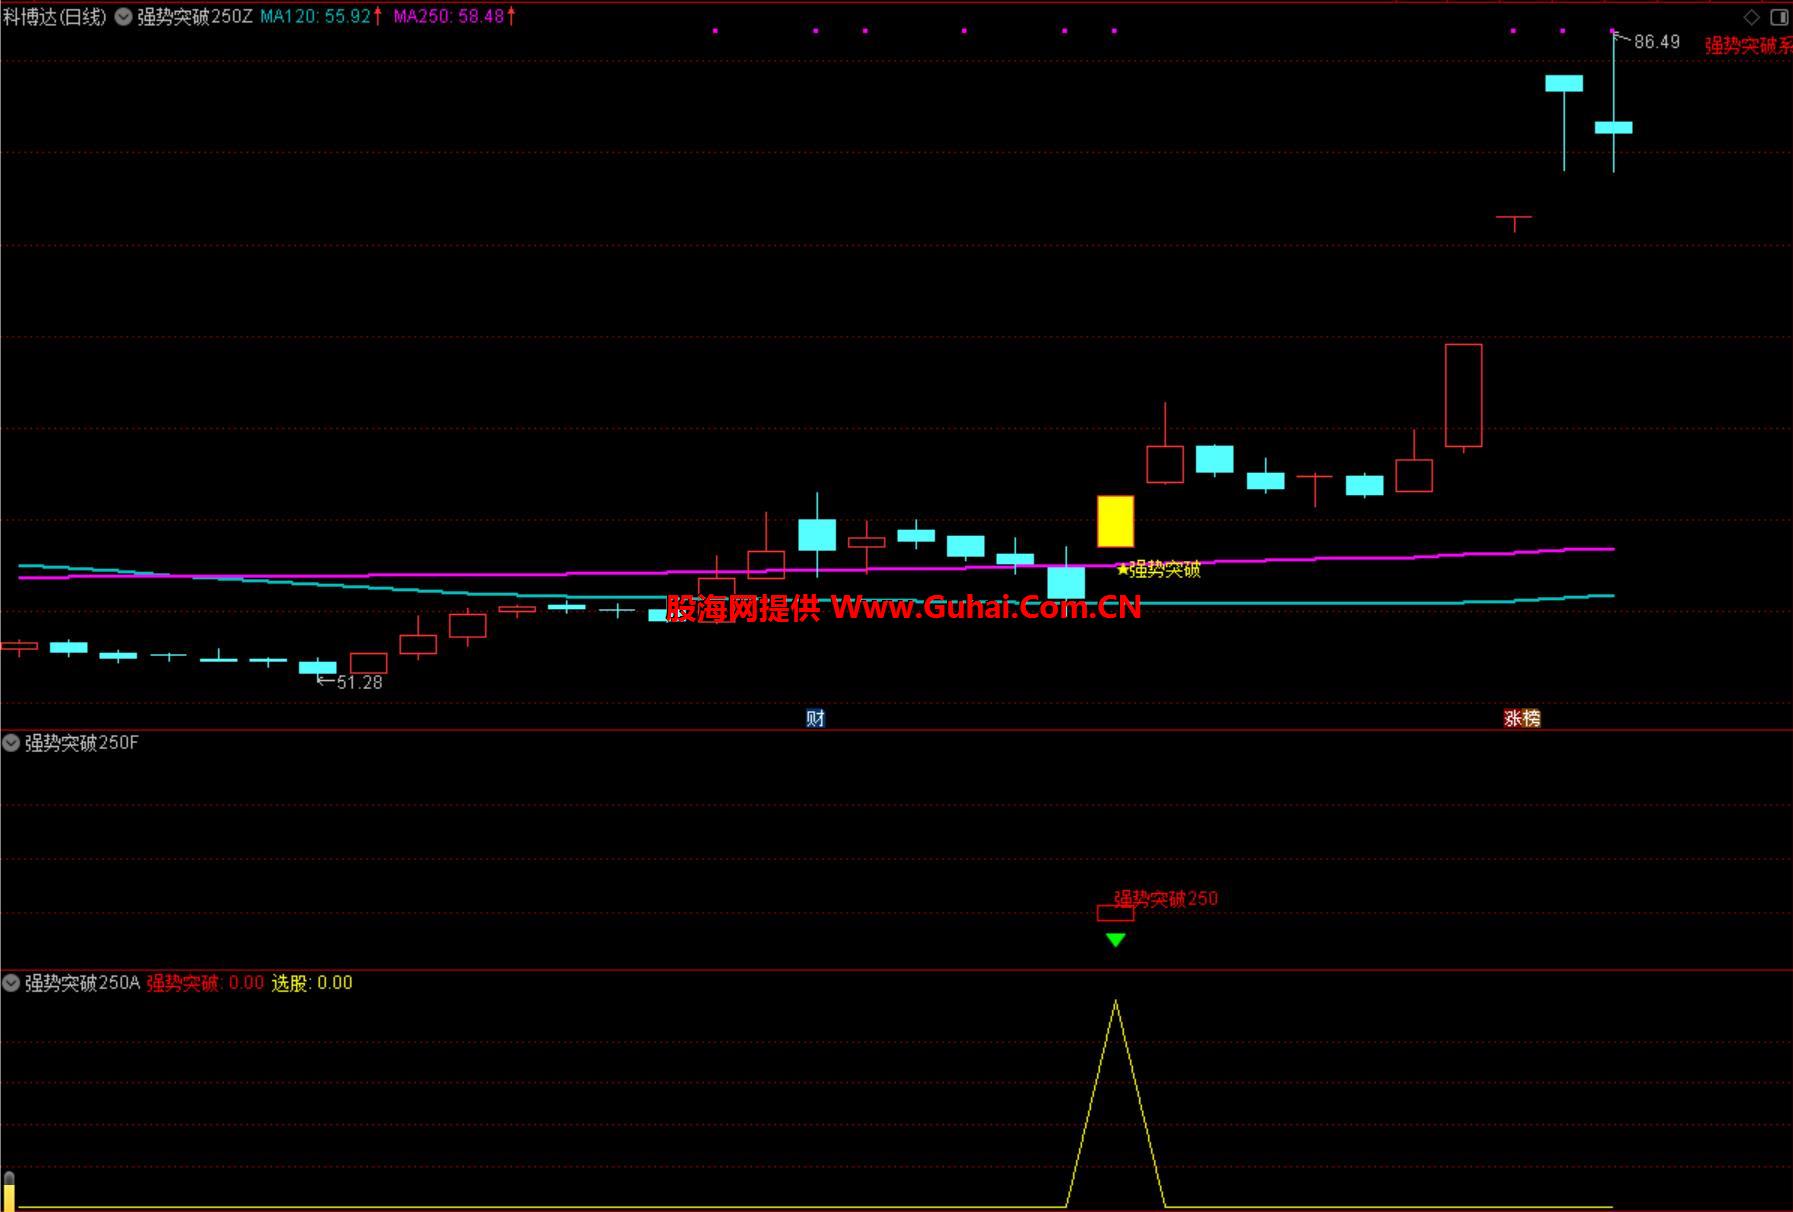Click the yellow spike peak in 强势突破250A panel

coord(1116,1002)
